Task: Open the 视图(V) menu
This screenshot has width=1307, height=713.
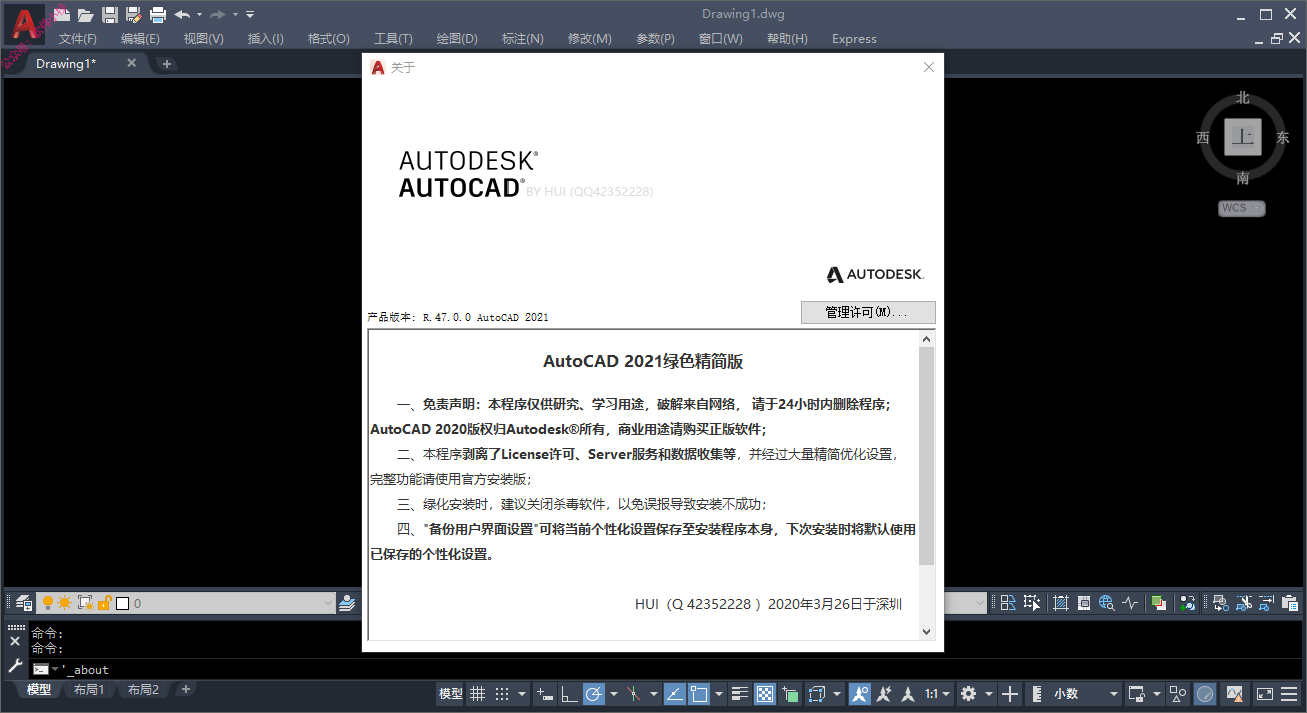Action: 204,39
